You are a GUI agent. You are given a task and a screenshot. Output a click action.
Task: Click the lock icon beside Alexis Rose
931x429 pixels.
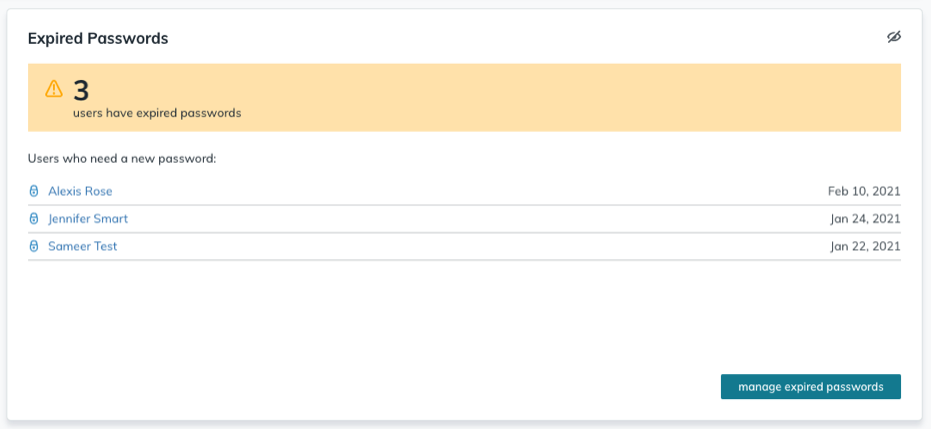click(34, 191)
